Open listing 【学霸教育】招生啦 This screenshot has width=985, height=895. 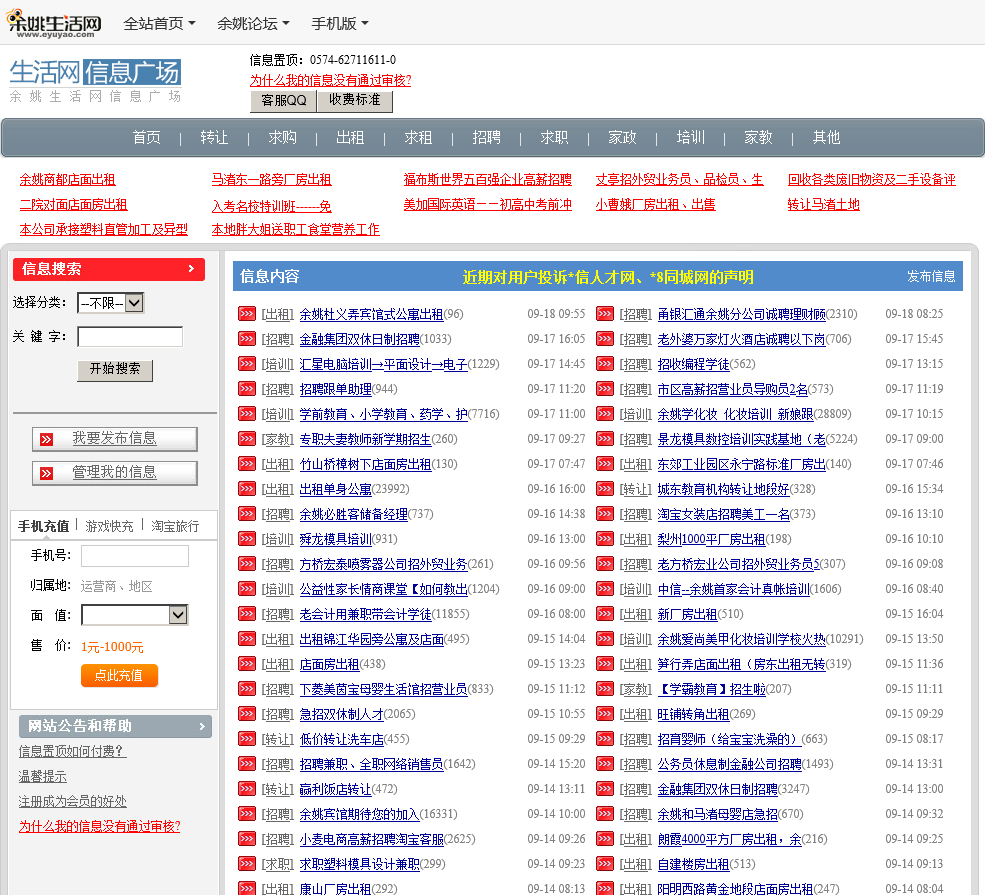coord(711,689)
